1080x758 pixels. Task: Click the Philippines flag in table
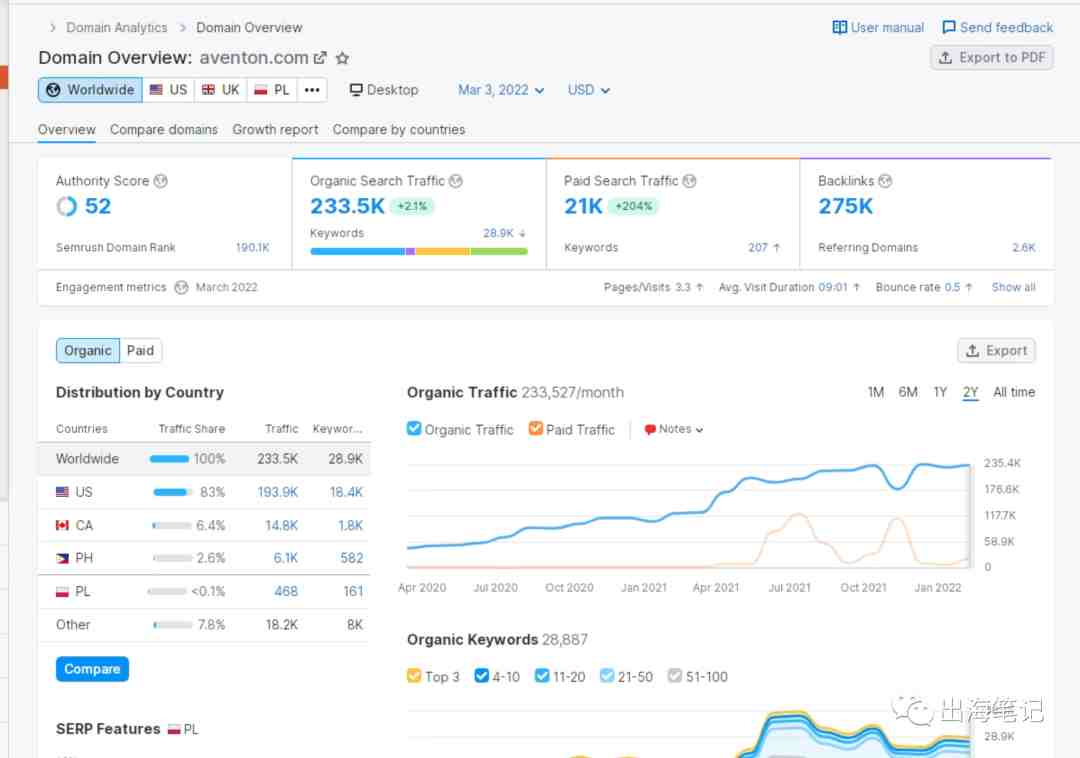63,558
